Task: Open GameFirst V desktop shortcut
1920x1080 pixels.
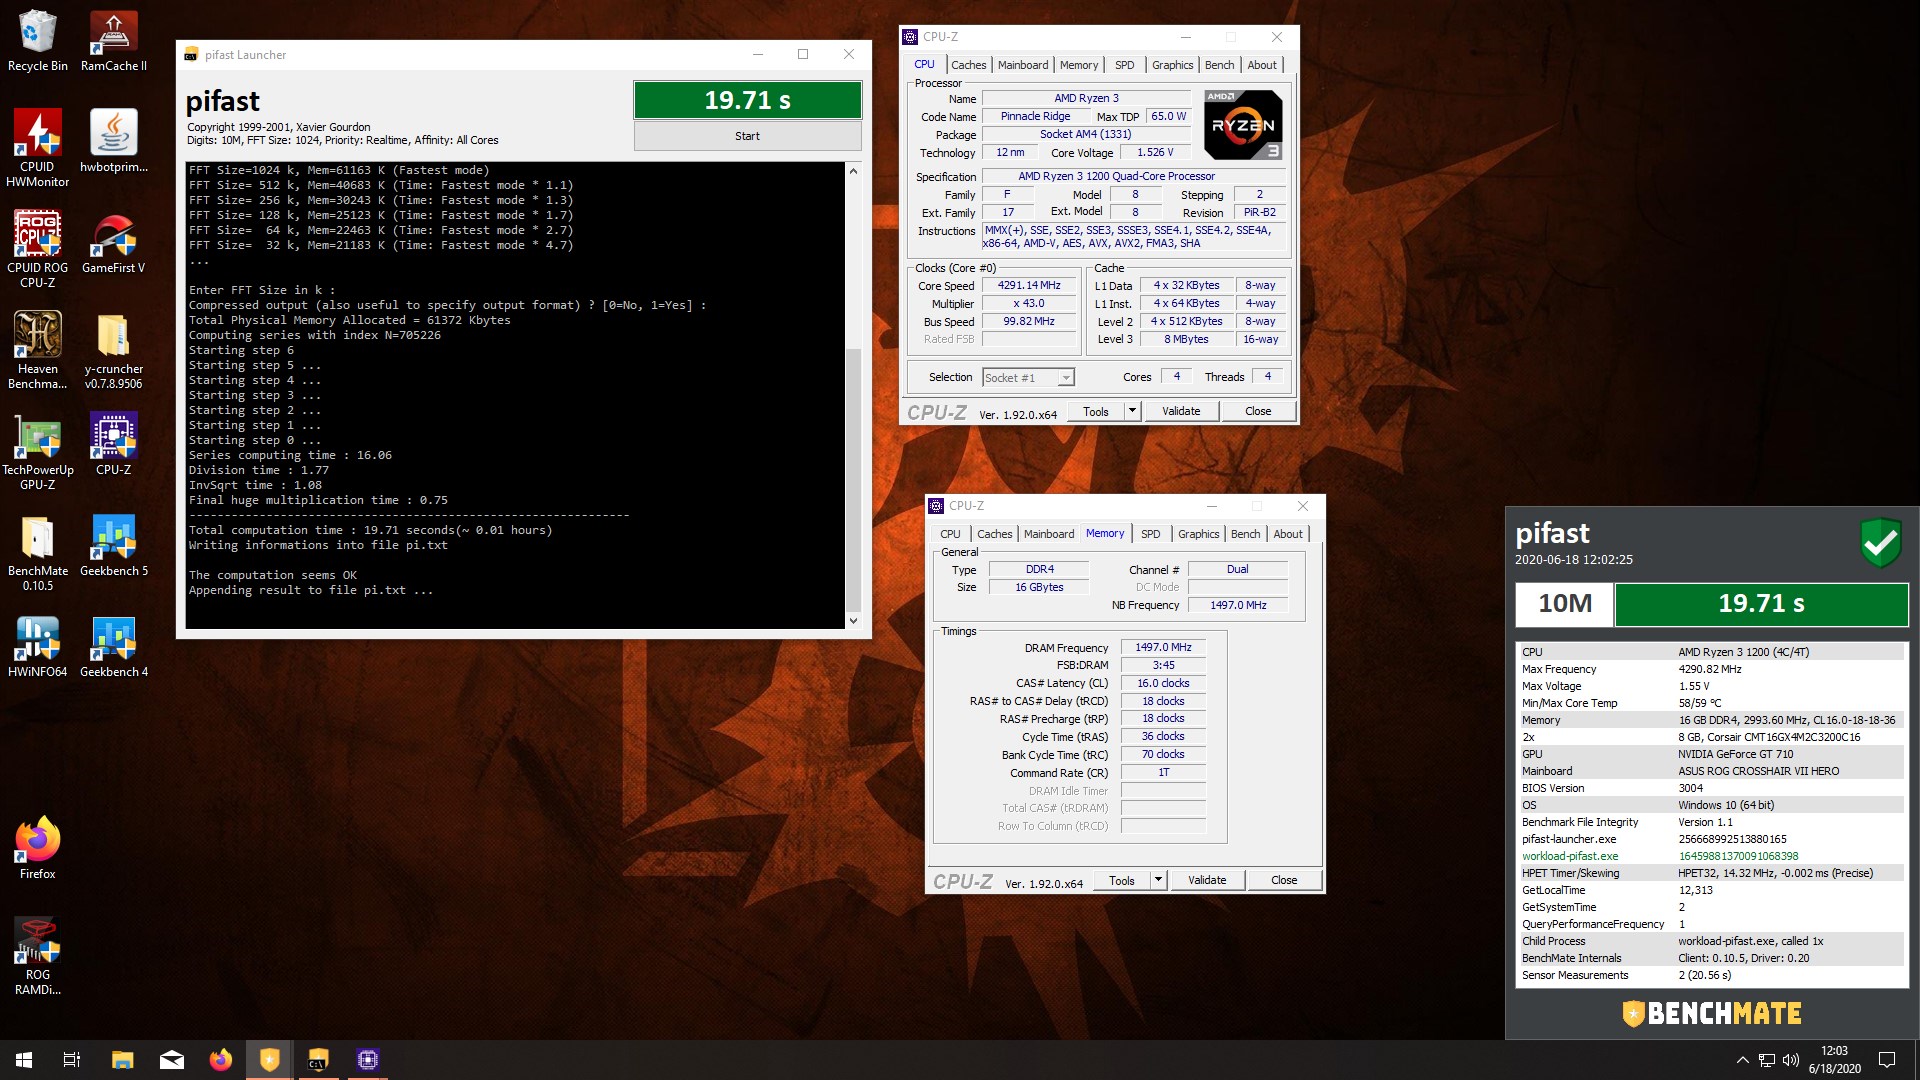Action: tap(113, 242)
